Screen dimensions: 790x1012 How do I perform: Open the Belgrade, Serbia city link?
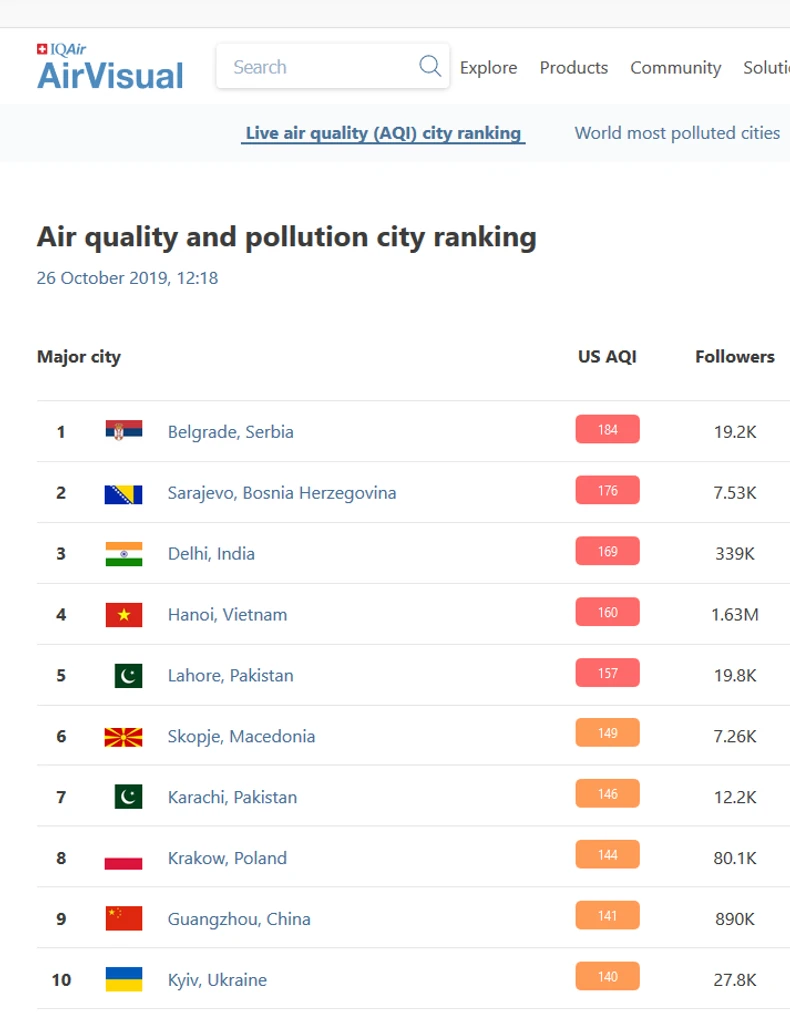231,432
